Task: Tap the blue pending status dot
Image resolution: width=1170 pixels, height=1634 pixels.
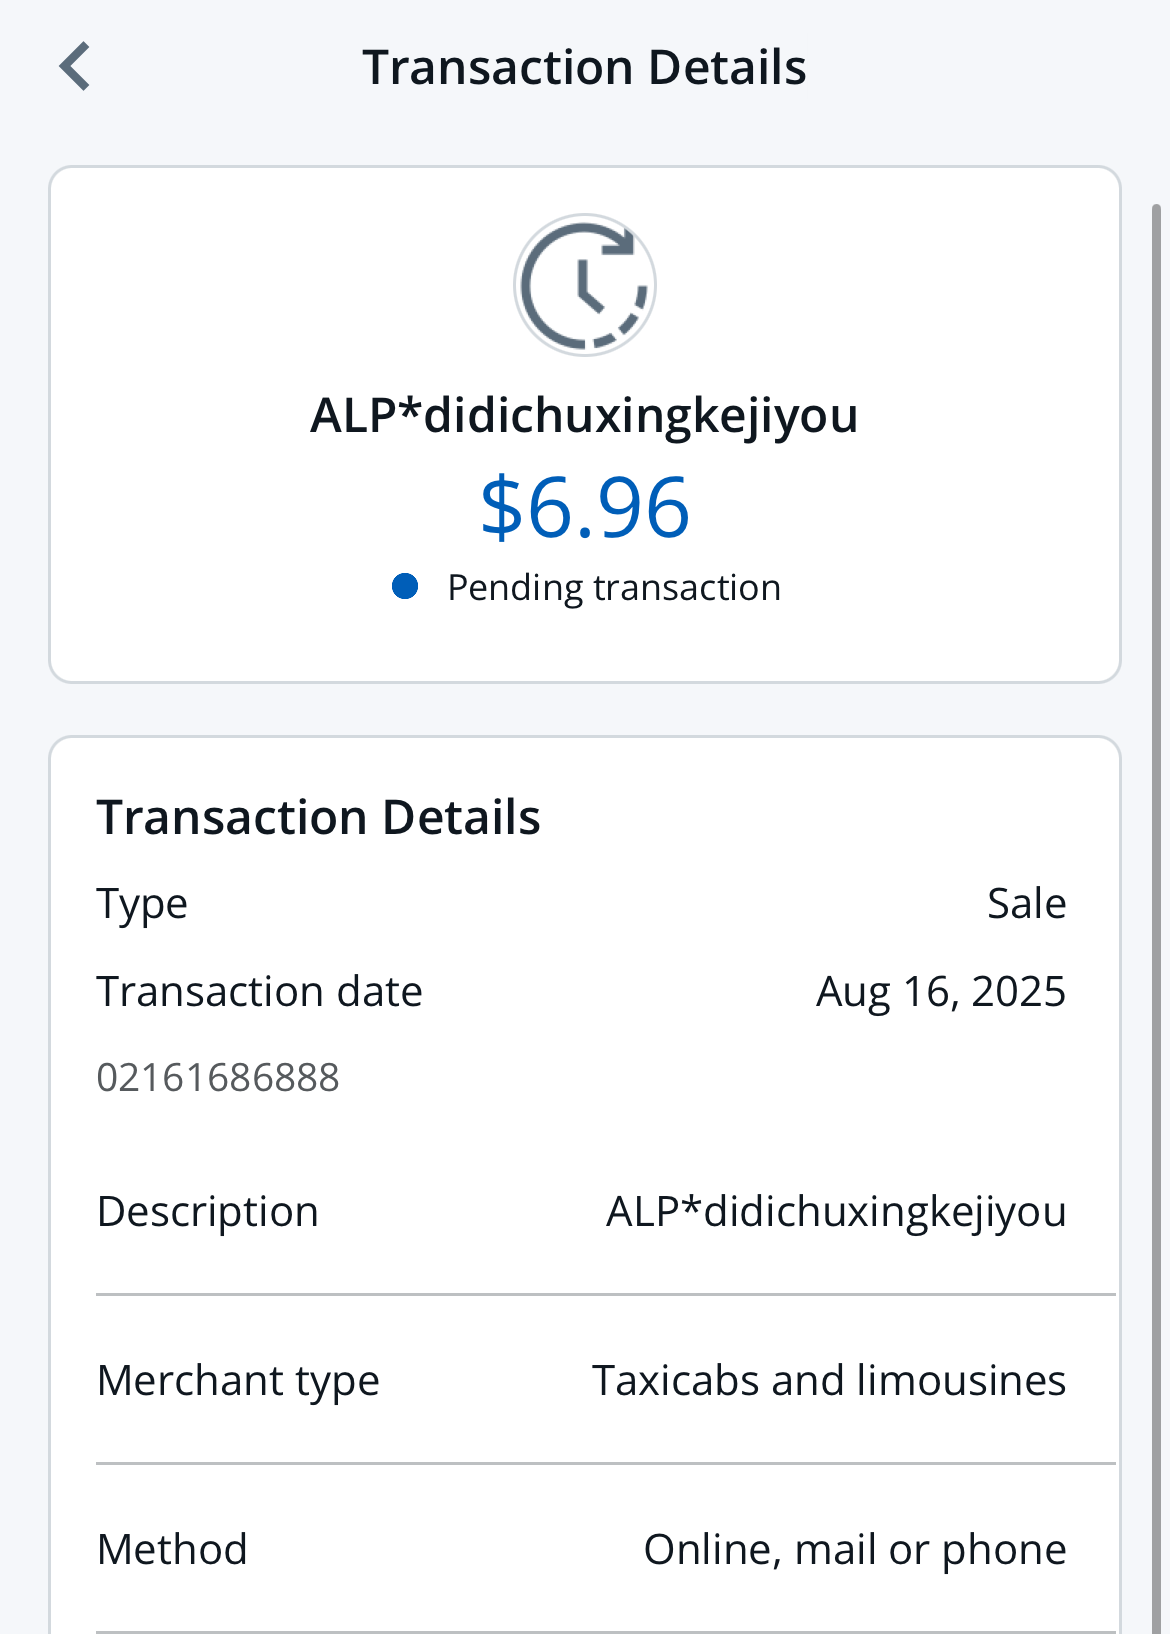Action: (x=405, y=586)
